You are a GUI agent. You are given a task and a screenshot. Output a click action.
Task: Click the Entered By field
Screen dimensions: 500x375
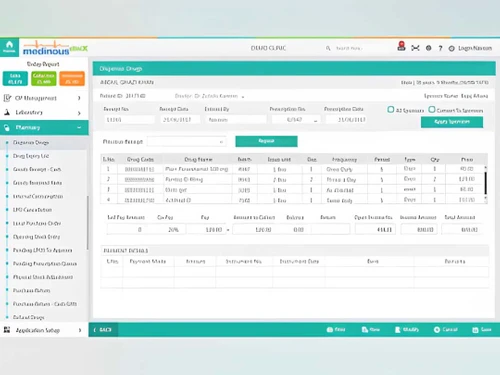(x=236, y=120)
